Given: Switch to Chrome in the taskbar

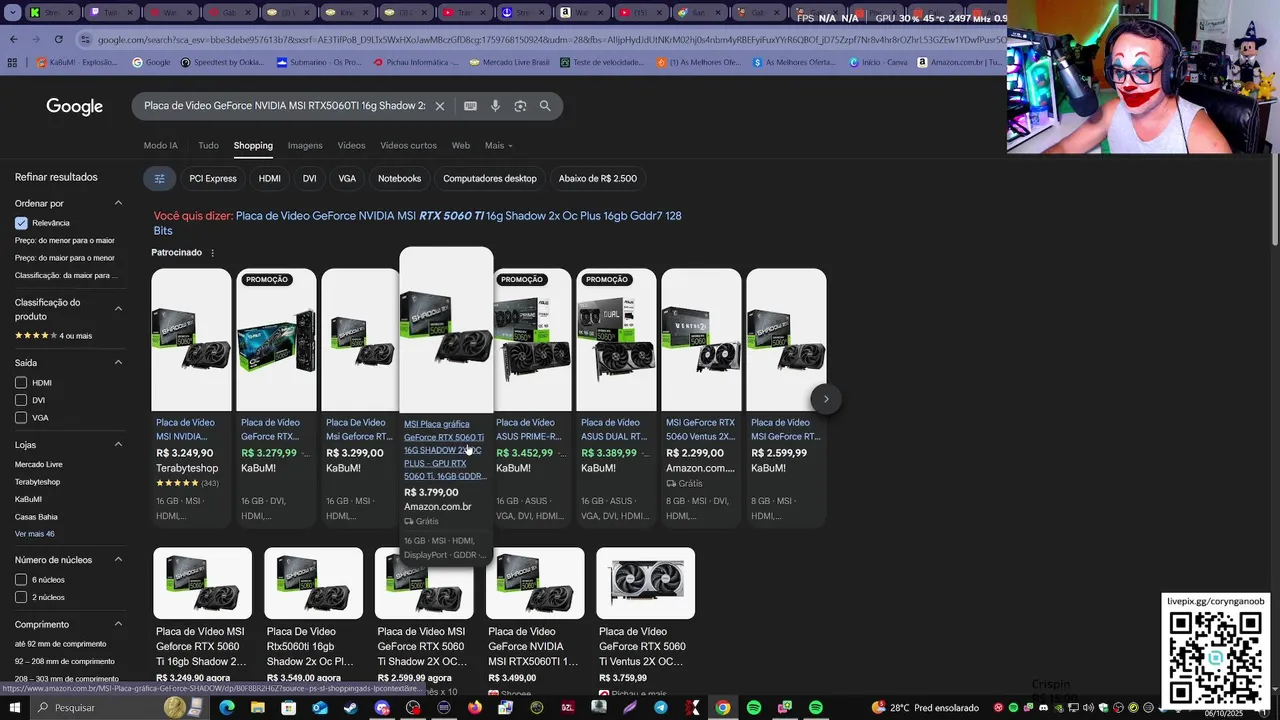Looking at the screenshot, I should pyautogui.click(x=723, y=708).
